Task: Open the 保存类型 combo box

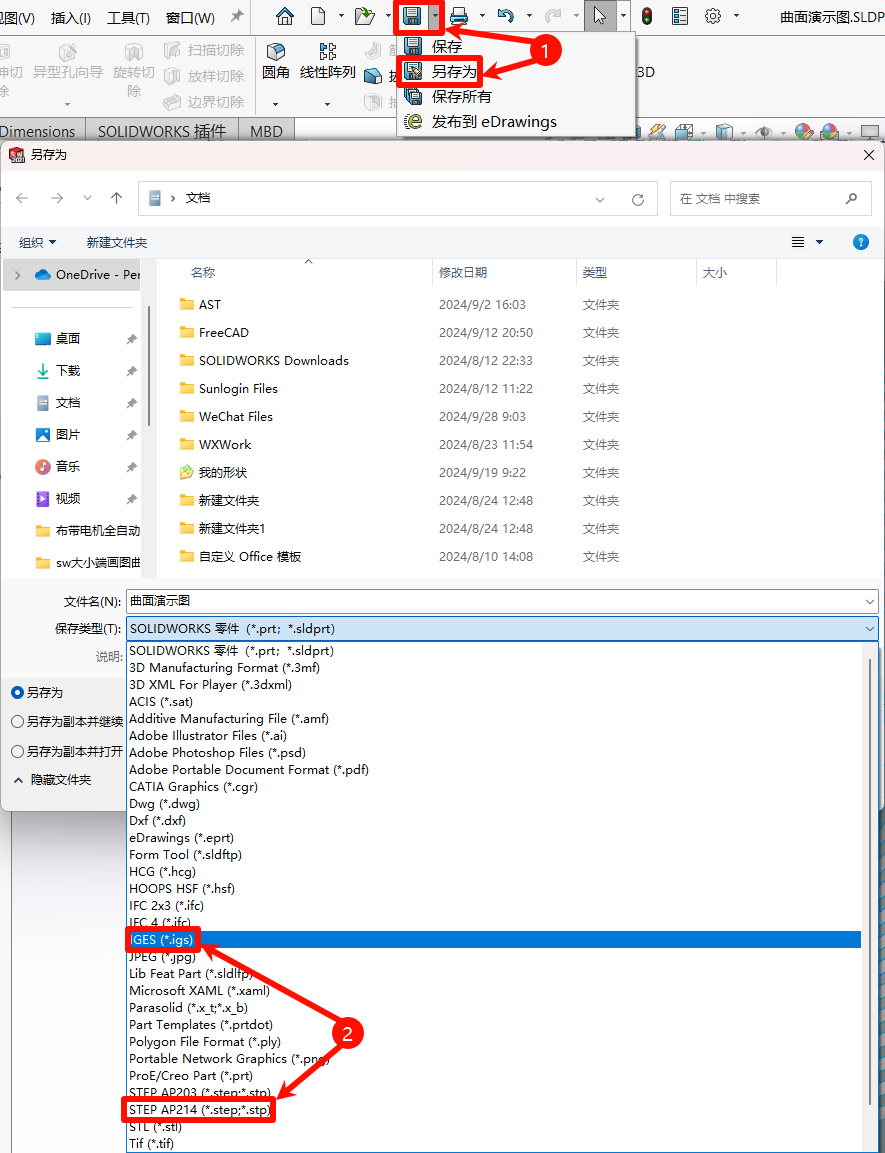Action: pos(503,629)
